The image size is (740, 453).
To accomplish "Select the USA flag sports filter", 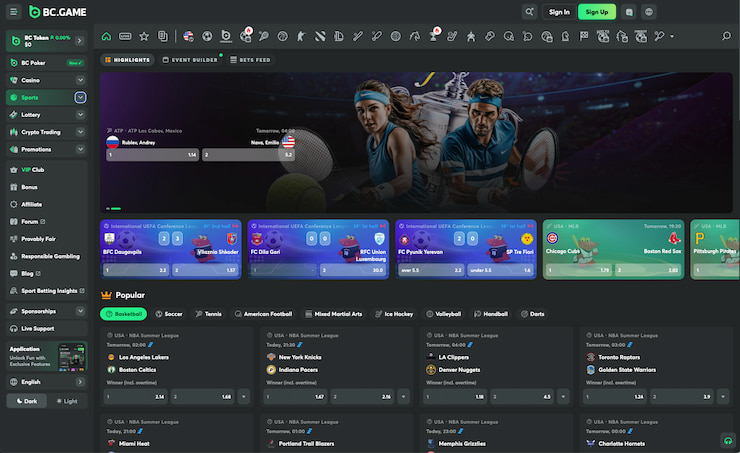I will click(x=188, y=36).
